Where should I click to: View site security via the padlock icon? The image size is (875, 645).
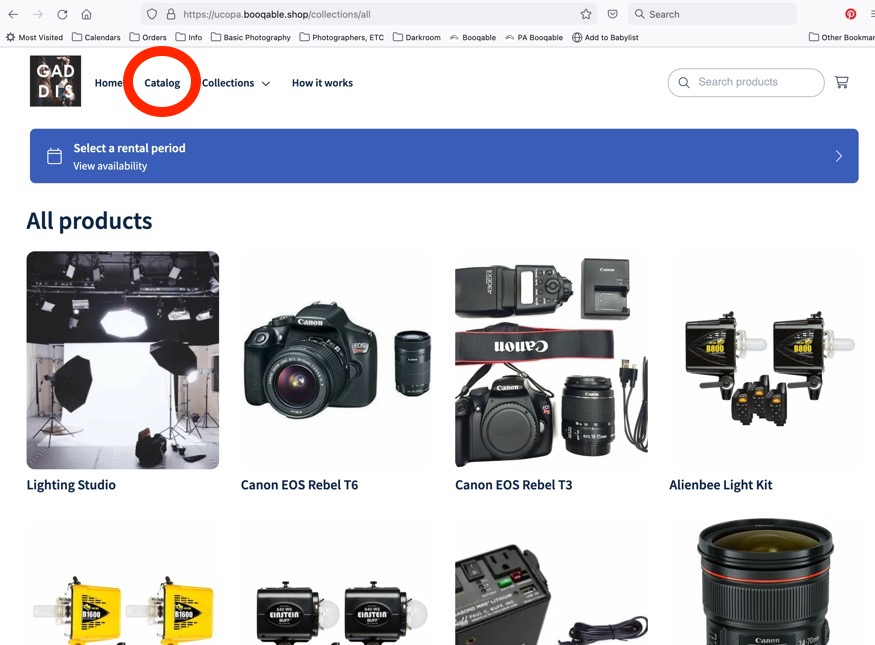(171, 15)
